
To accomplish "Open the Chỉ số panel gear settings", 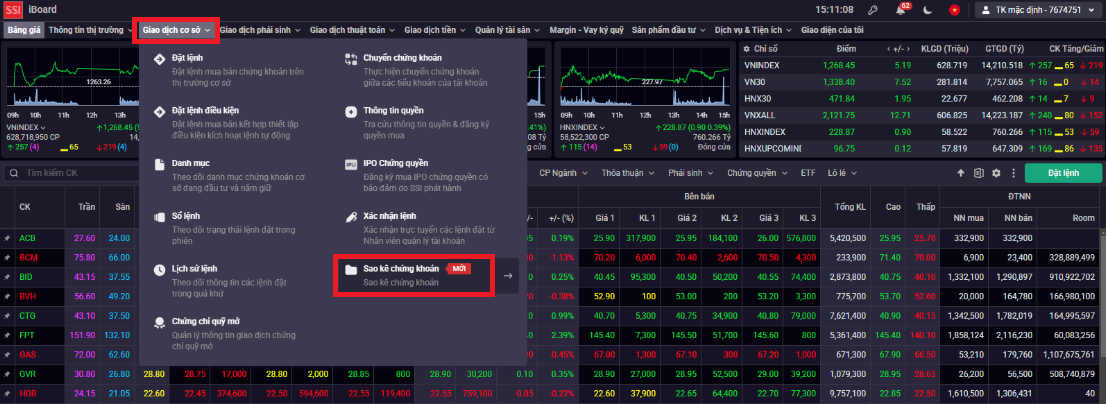I will point(747,49).
